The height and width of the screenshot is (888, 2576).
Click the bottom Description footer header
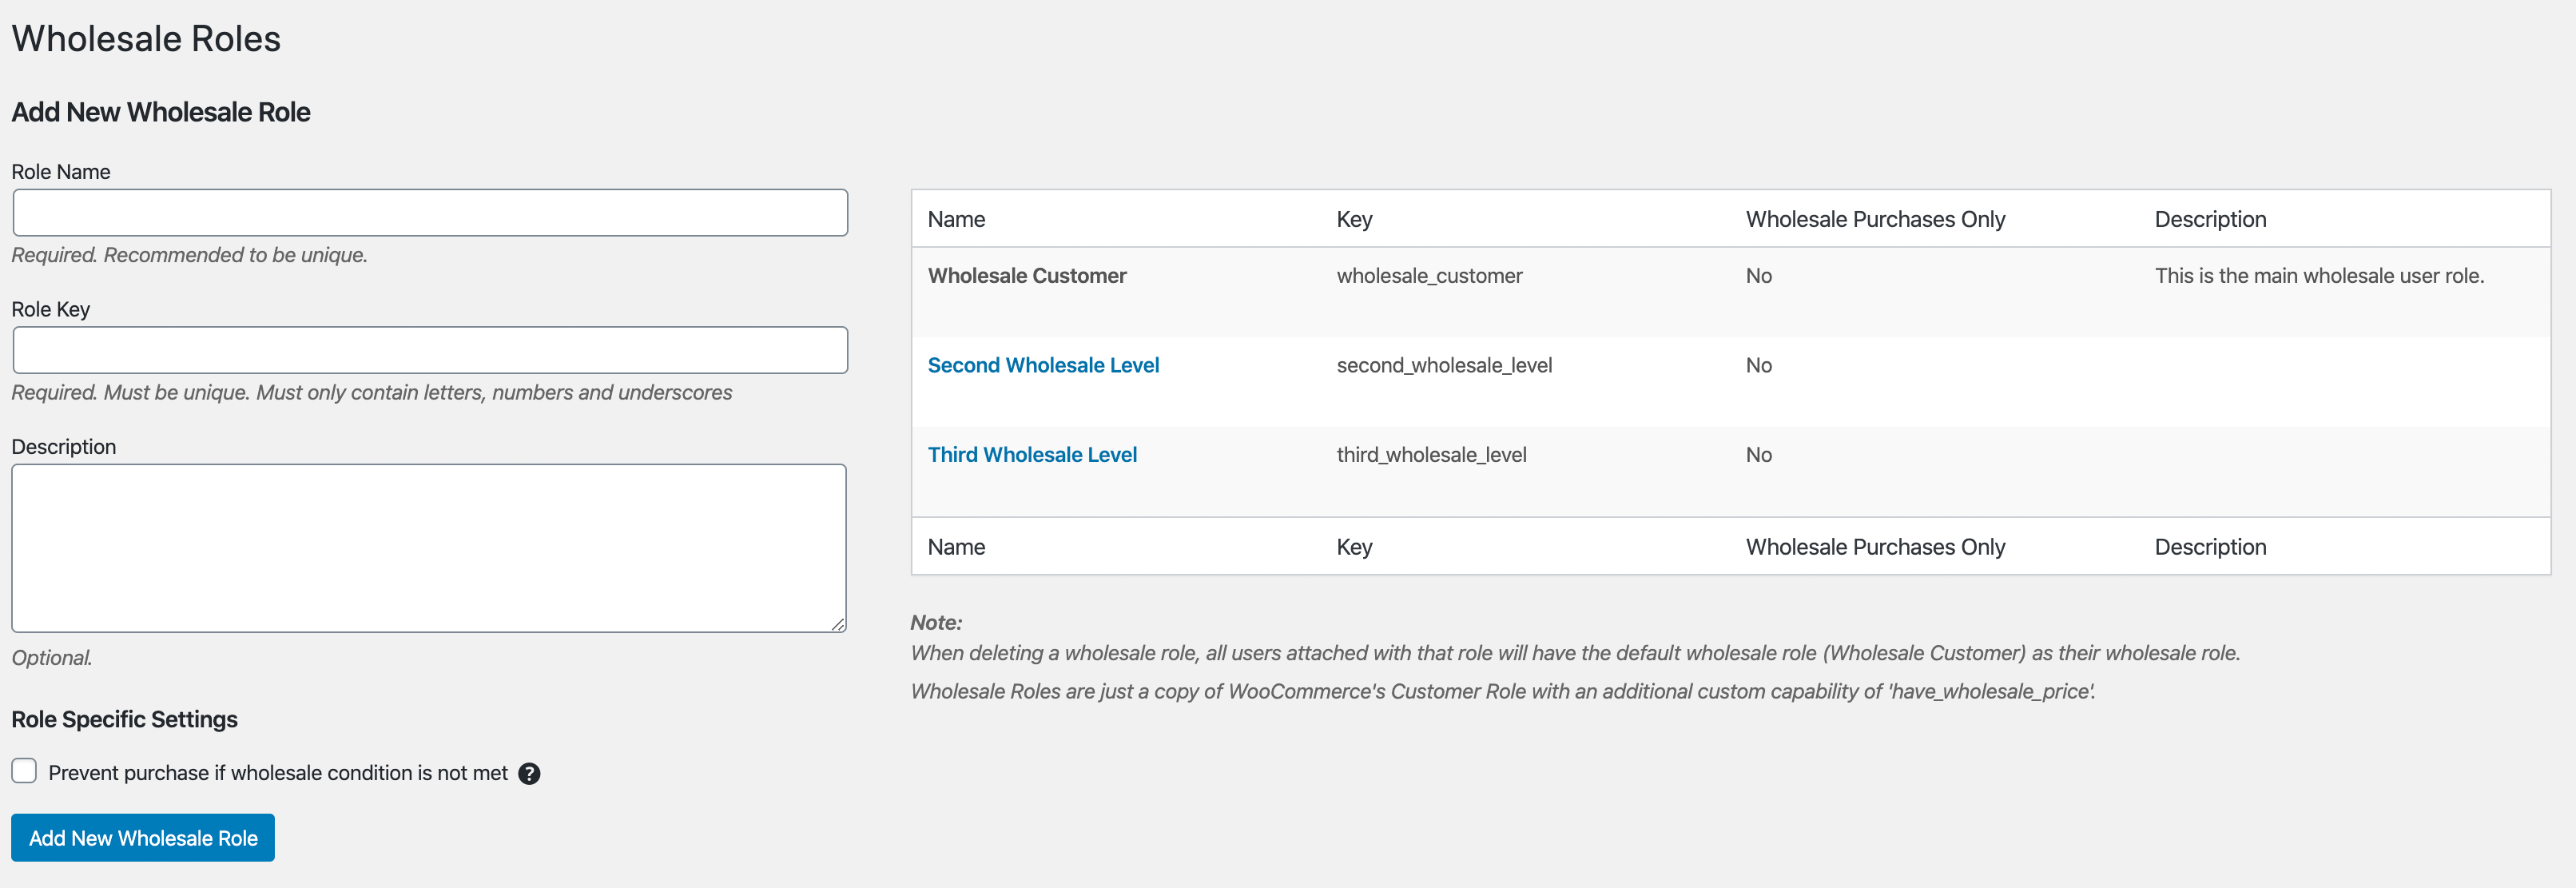point(2210,547)
